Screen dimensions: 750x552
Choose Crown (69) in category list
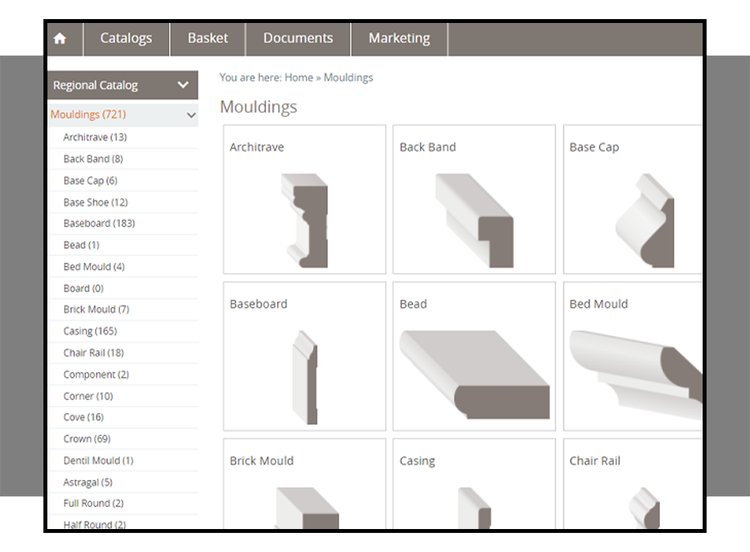pyautogui.click(x=87, y=439)
